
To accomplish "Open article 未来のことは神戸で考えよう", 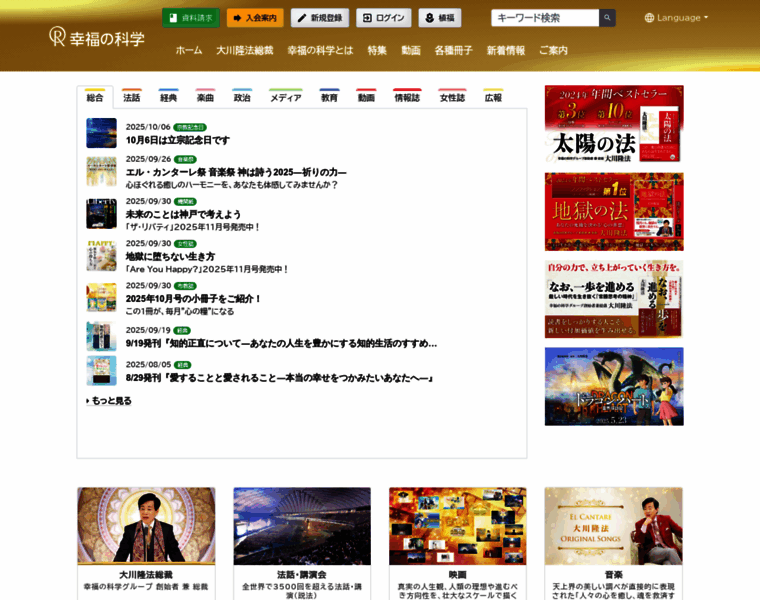I will (183, 214).
